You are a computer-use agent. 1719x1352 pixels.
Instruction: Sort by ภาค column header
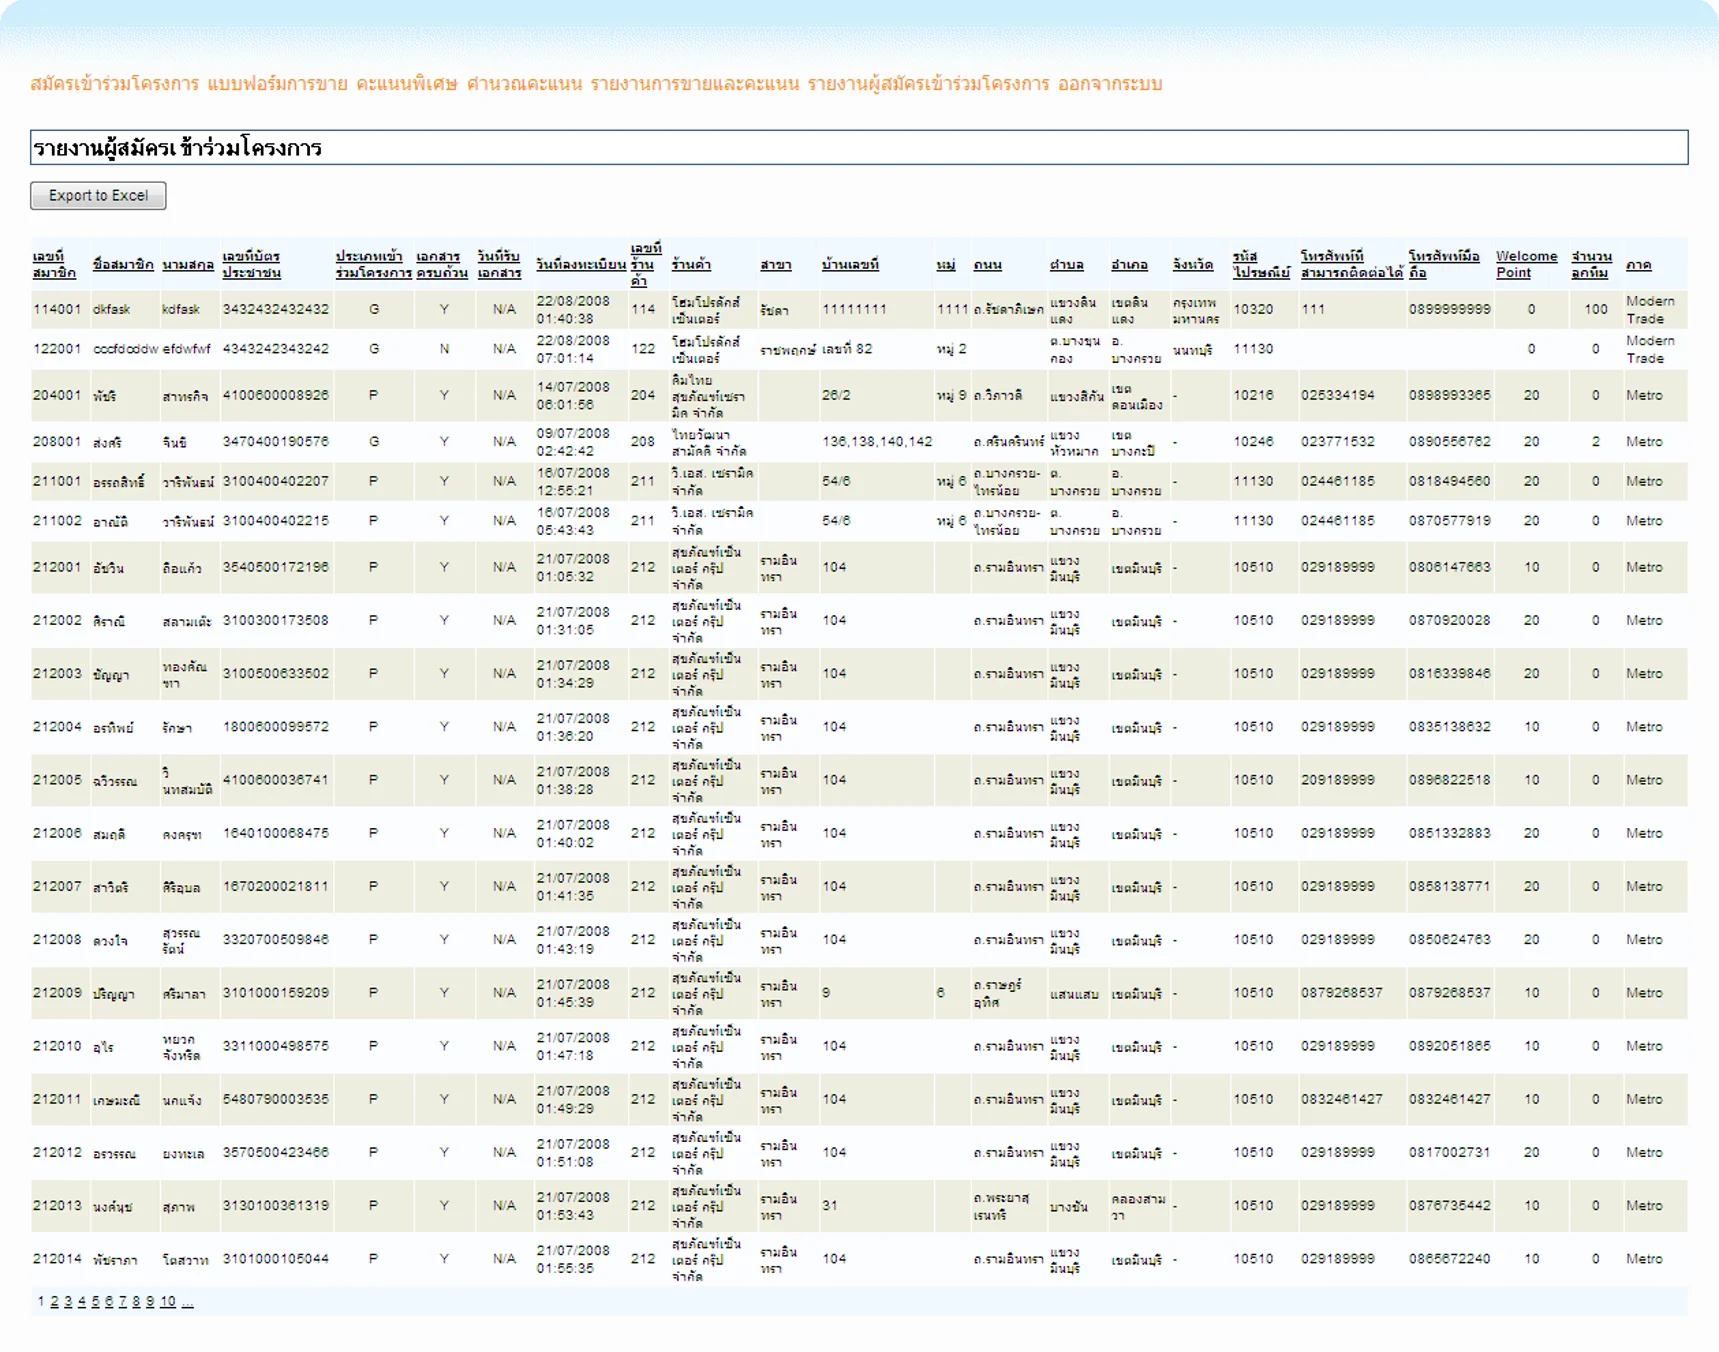[x=1638, y=265]
